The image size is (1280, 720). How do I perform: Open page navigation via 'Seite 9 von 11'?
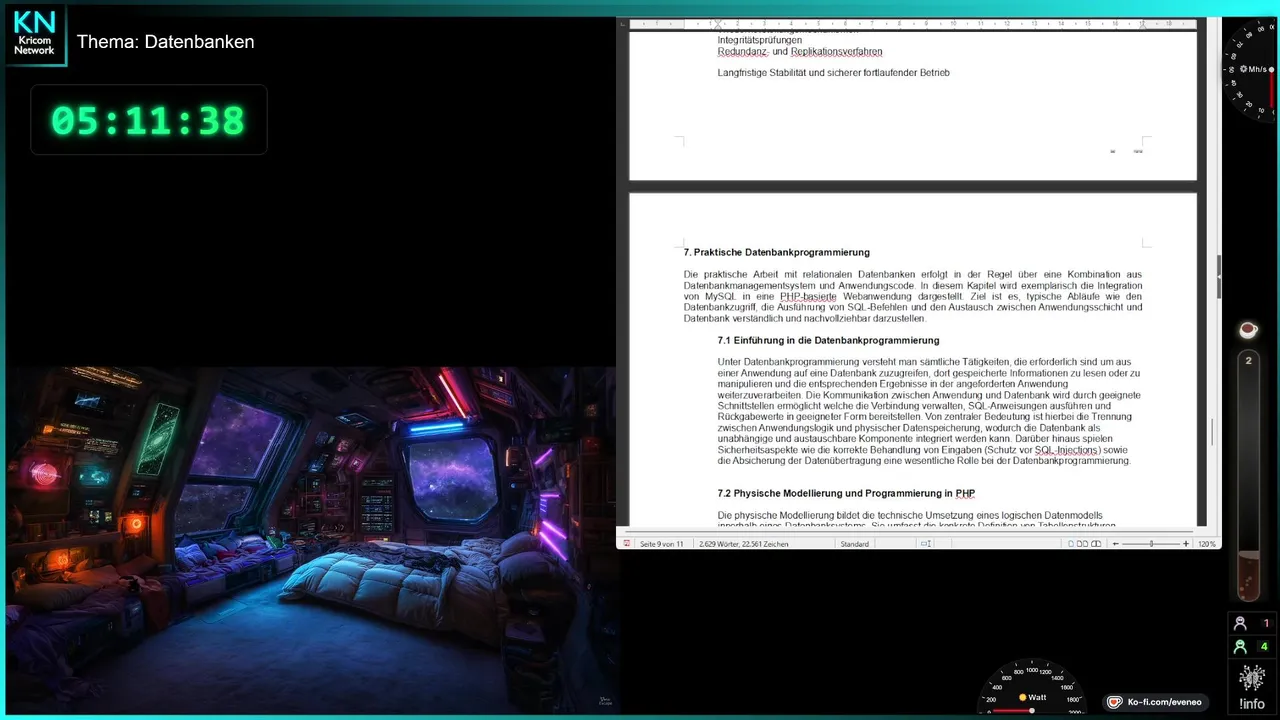click(662, 544)
